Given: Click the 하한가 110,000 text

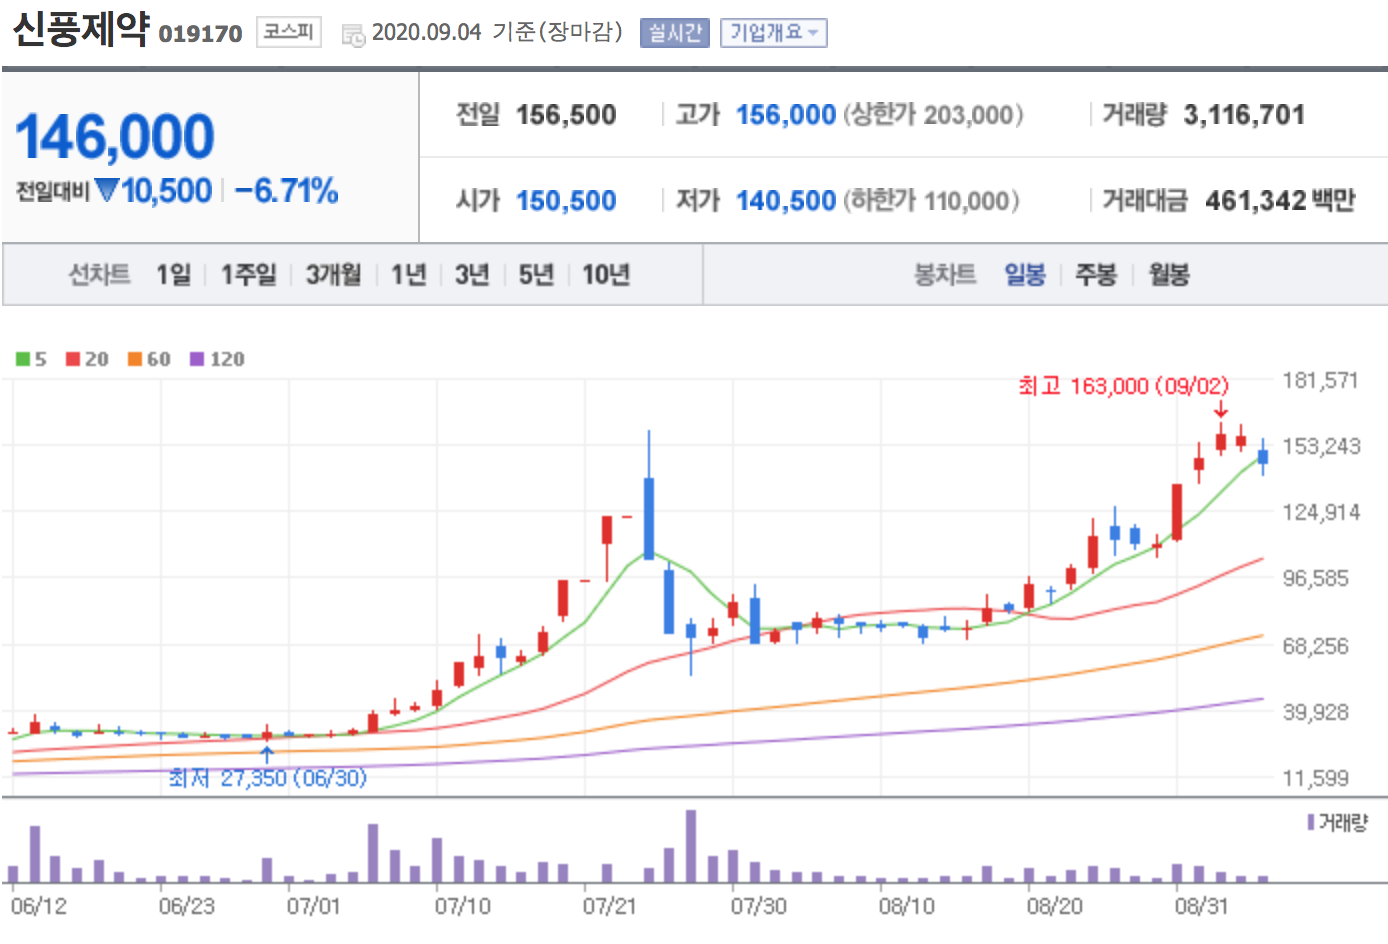Looking at the screenshot, I should 932,201.
